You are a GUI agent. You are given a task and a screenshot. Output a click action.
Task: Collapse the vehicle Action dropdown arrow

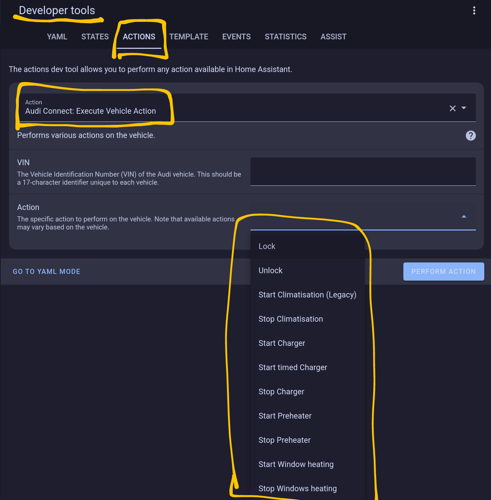pyautogui.click(x=464, y=217)
